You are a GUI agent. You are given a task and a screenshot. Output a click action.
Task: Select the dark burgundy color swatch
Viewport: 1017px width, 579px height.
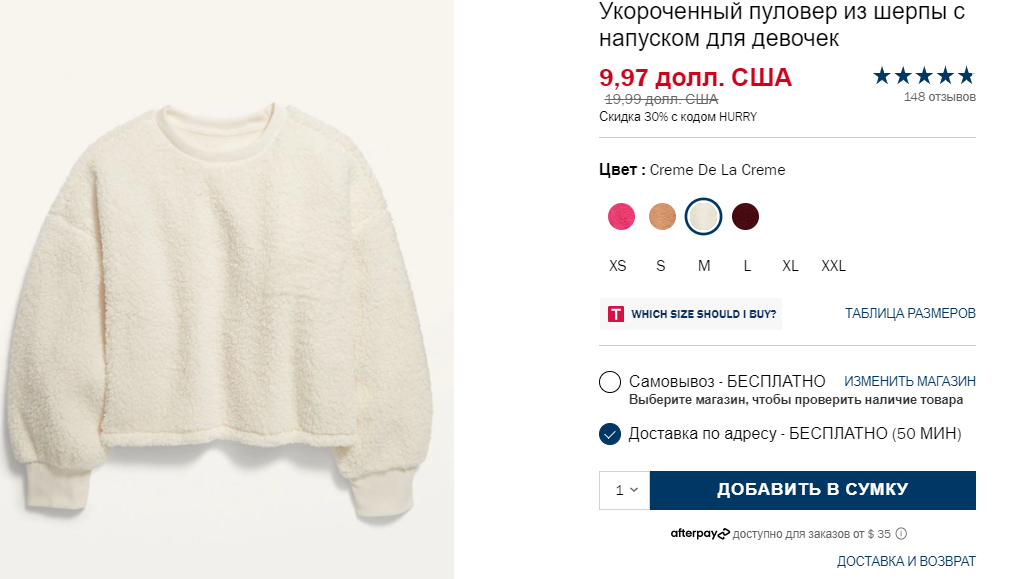[745, 217]
